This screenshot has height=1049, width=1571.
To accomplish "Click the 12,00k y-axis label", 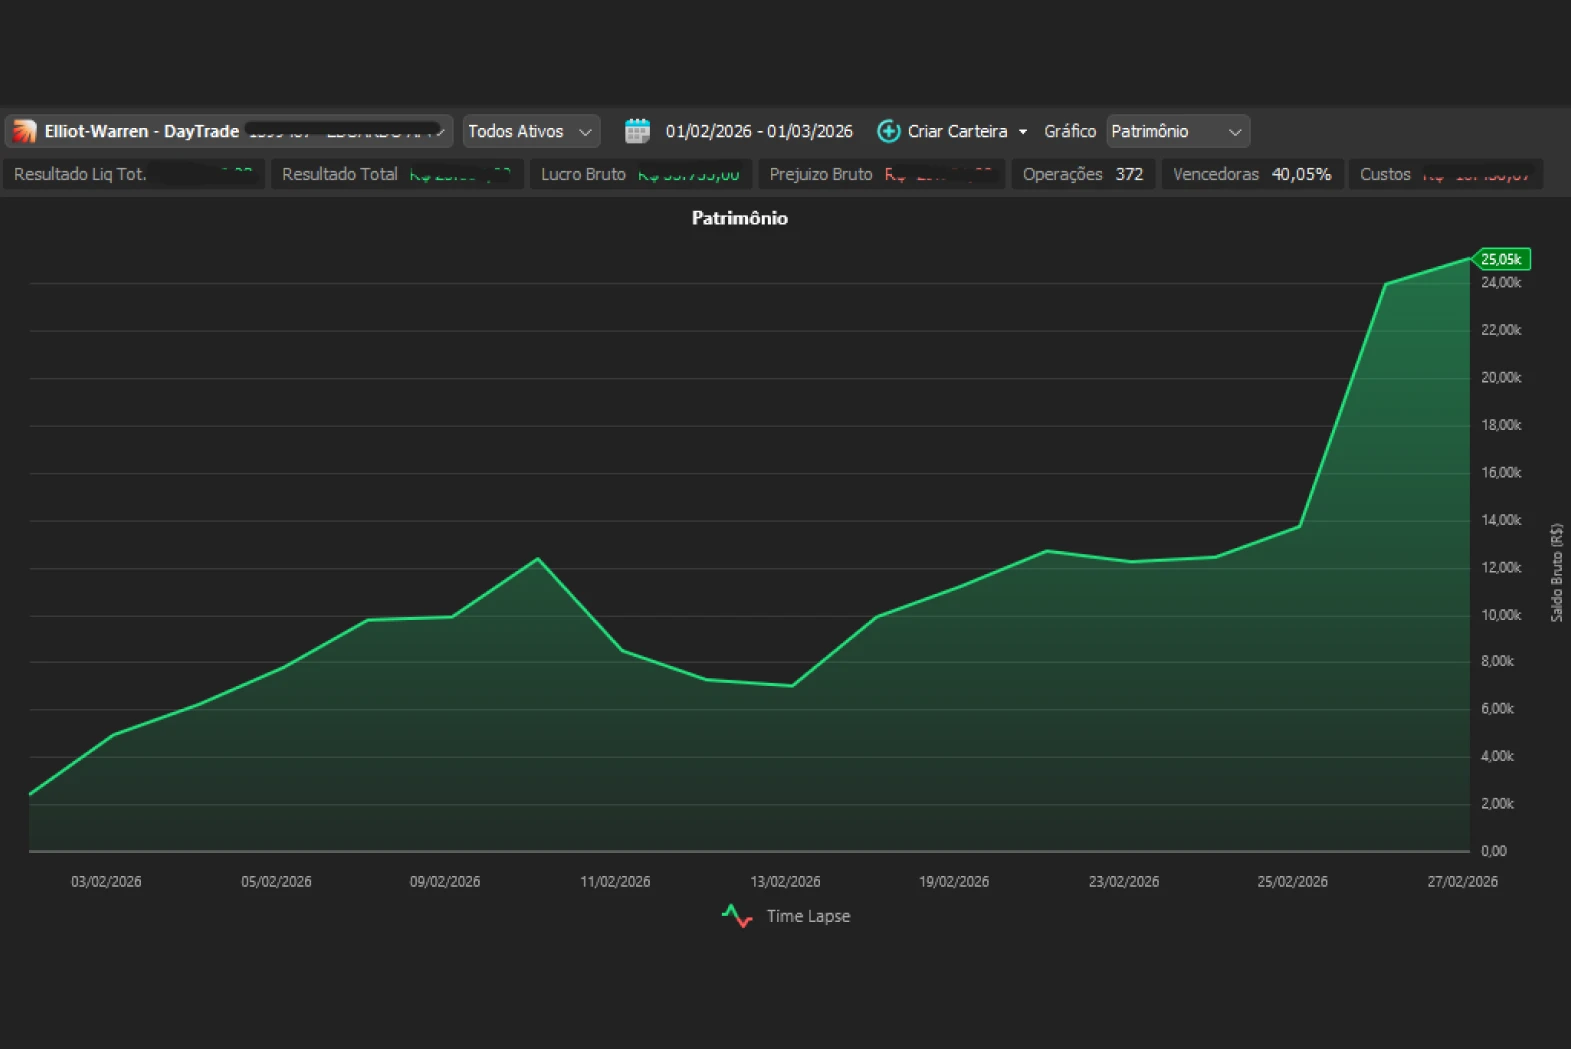I will pos(1501,567).
